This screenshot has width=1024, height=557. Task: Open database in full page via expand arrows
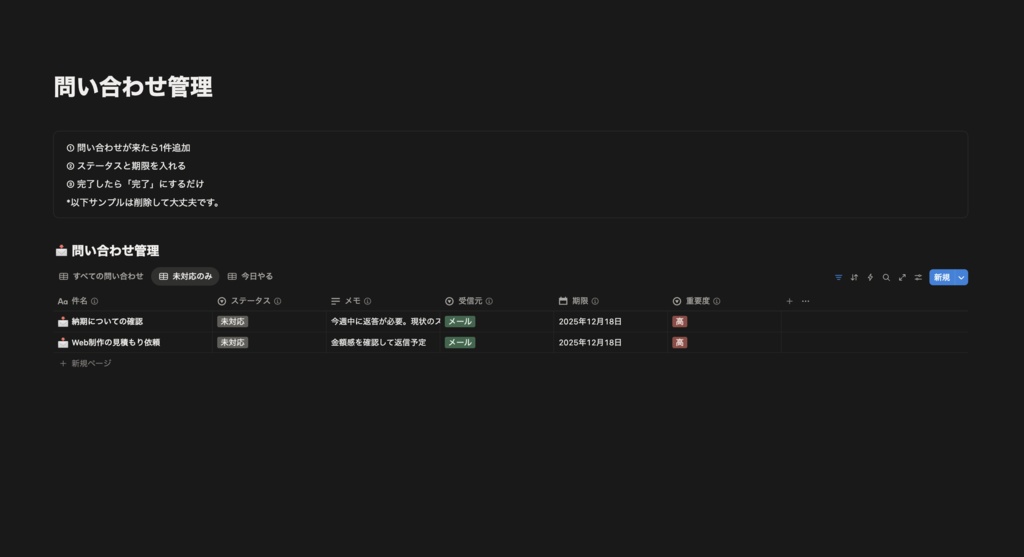pyautogui.click(x=902, y=278)
